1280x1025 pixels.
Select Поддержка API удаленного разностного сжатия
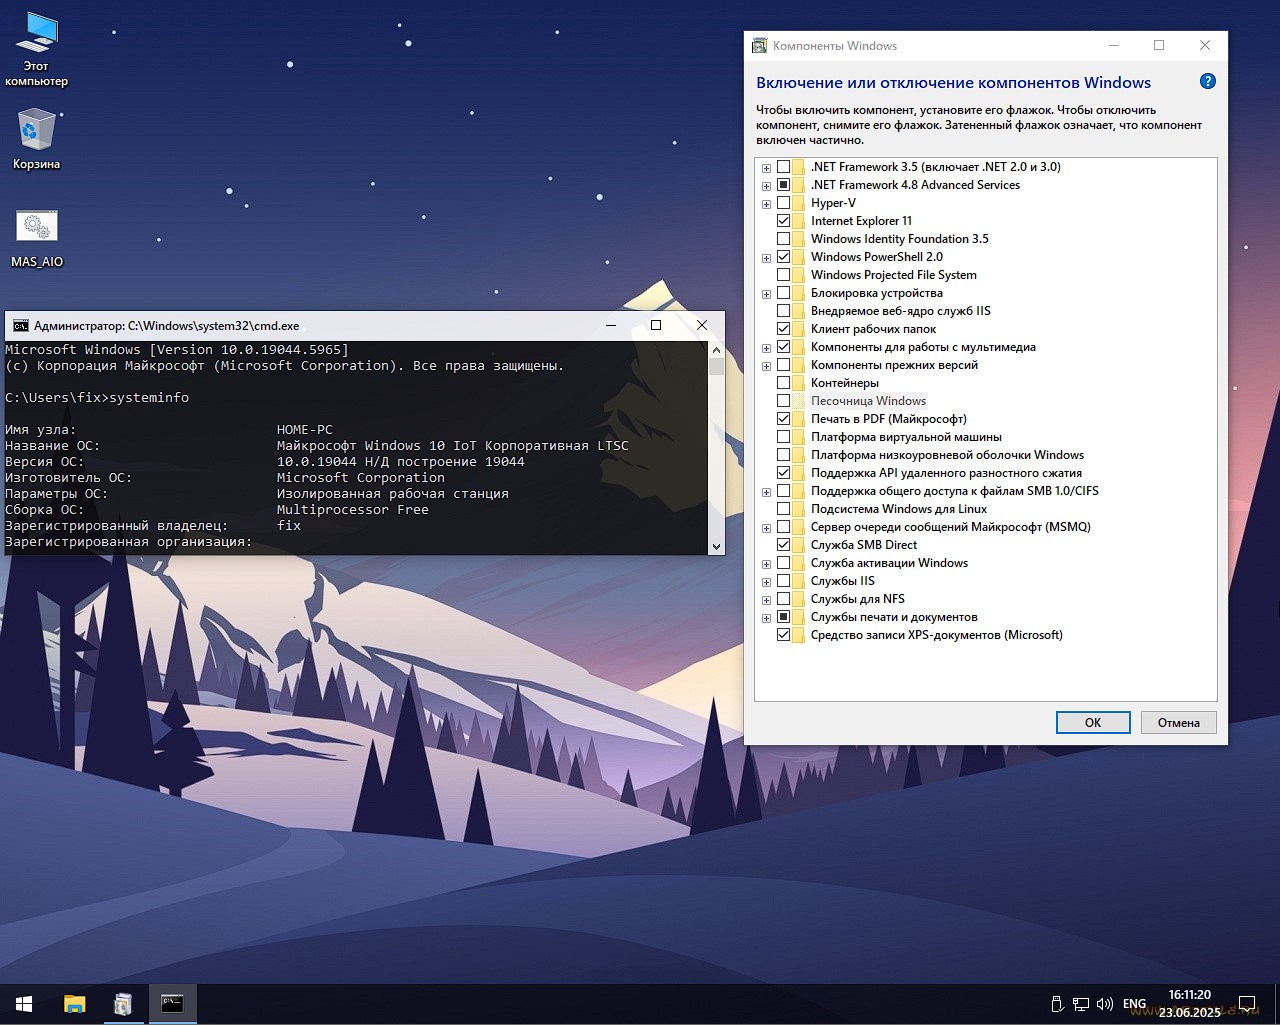946,473
